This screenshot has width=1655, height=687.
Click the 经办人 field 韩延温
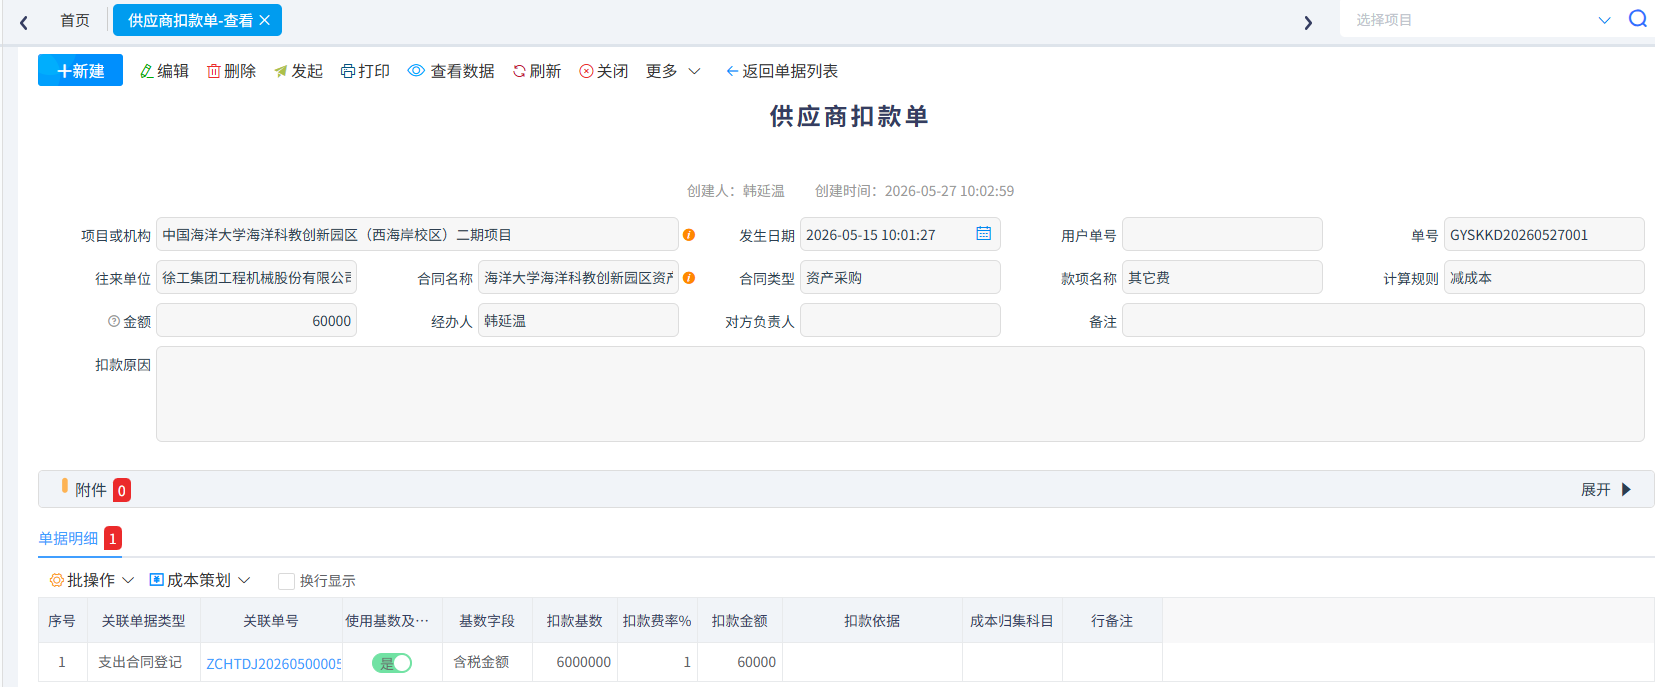[578, 320]
